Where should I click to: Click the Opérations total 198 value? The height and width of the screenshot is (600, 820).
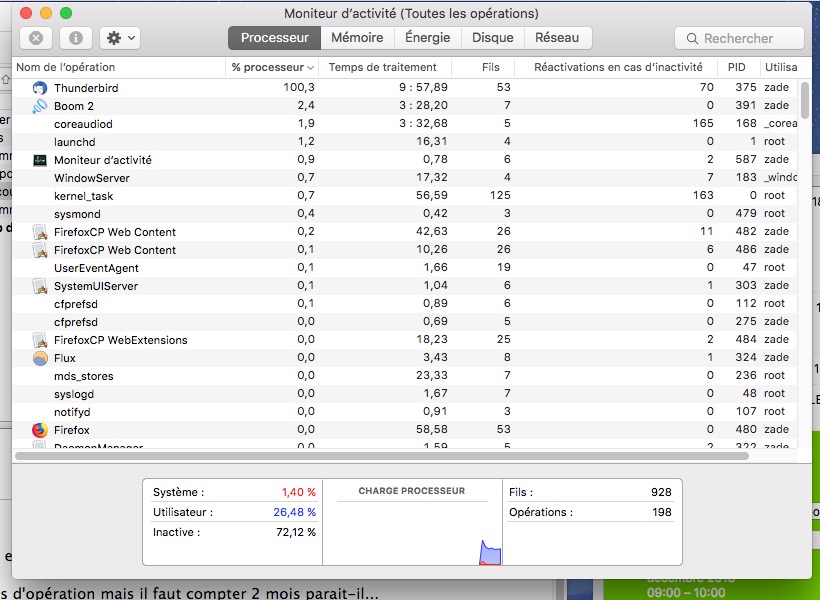(662, 512)
